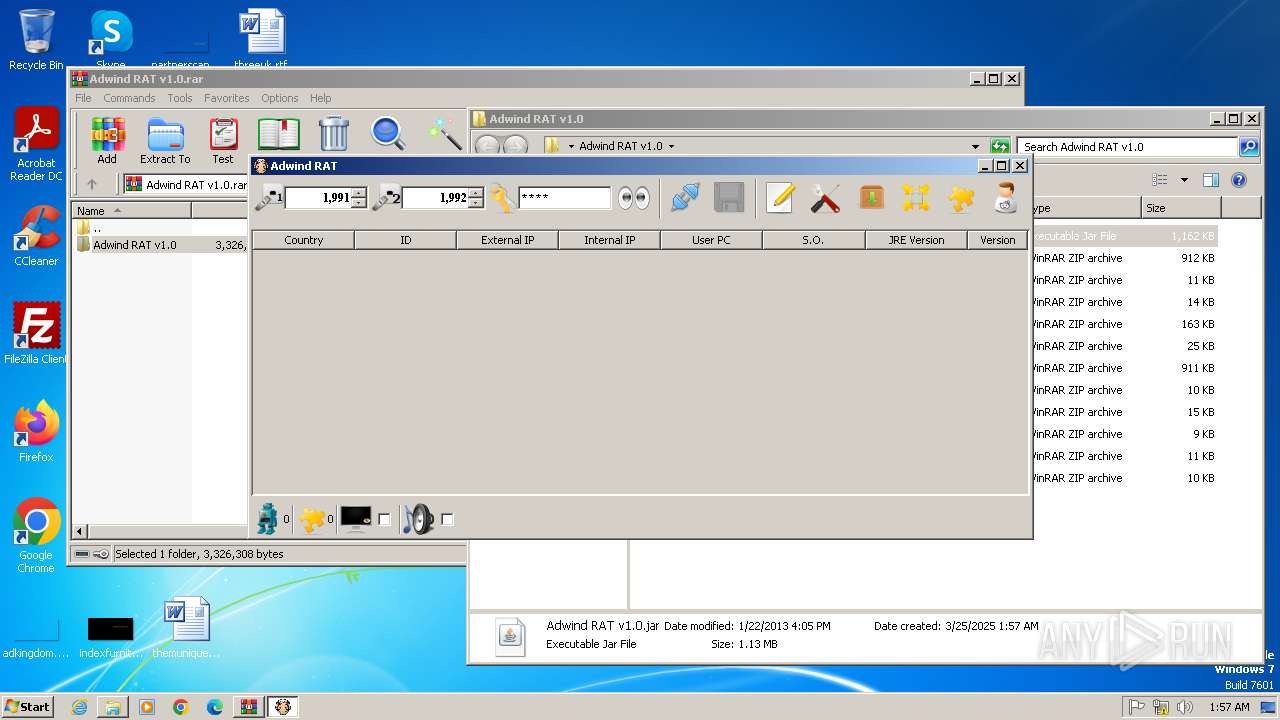Click the blue robot icon in status bar

tap(267, 518)
